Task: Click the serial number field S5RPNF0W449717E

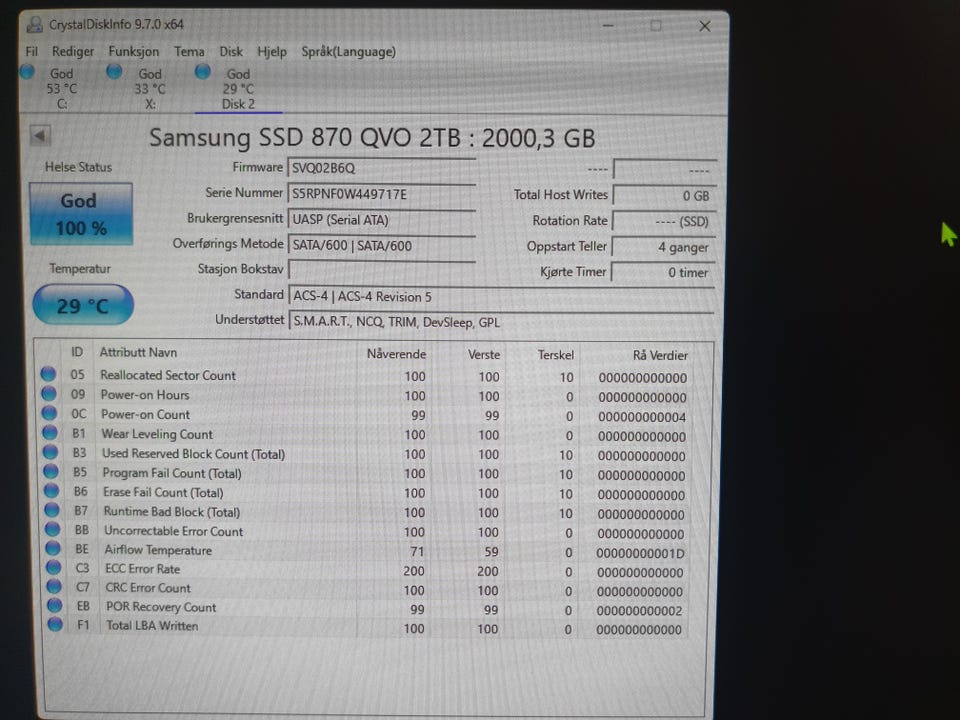Action: click(x=381, y=194)
